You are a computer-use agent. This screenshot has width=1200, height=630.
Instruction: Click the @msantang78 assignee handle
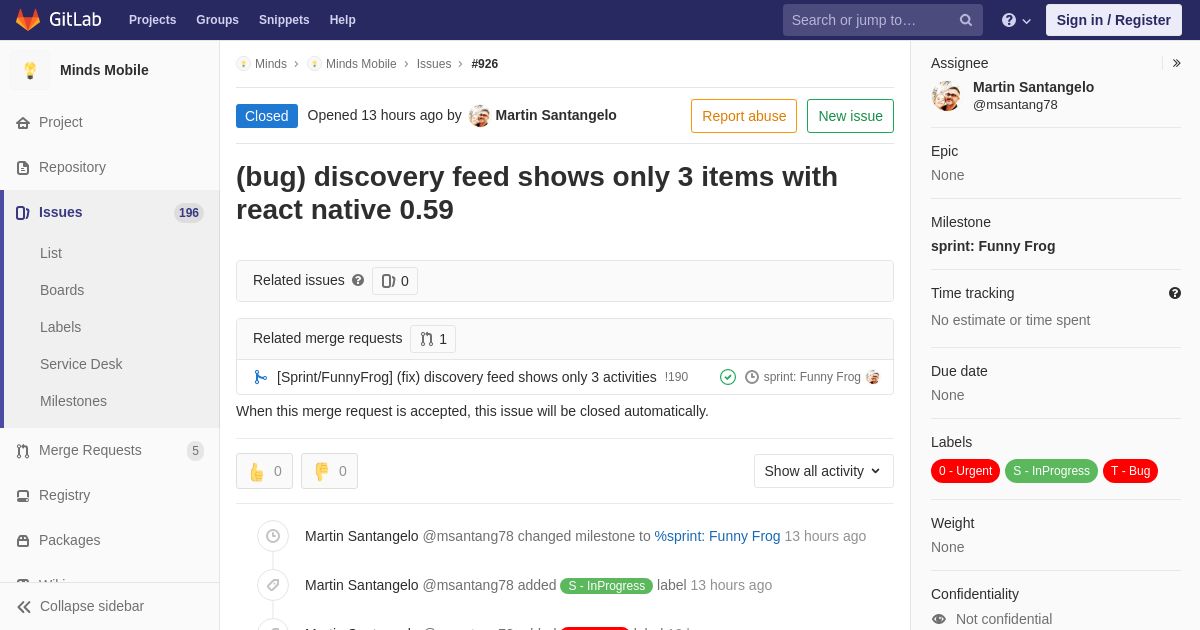click(1015, 104)
